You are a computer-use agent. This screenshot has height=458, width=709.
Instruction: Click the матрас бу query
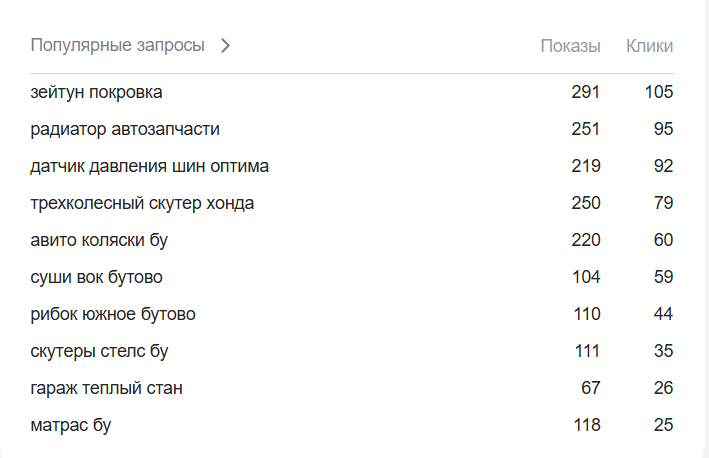70,425
